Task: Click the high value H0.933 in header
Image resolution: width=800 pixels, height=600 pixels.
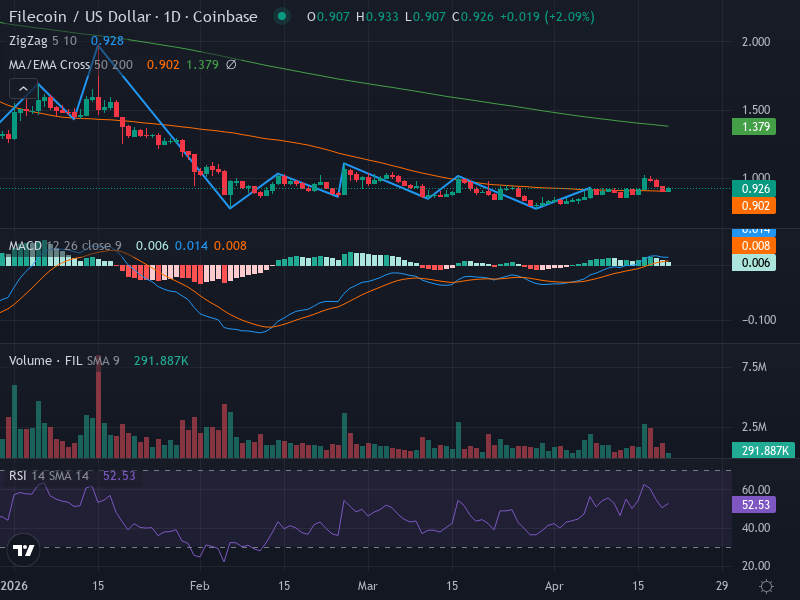Action: (x=377, y=17)
